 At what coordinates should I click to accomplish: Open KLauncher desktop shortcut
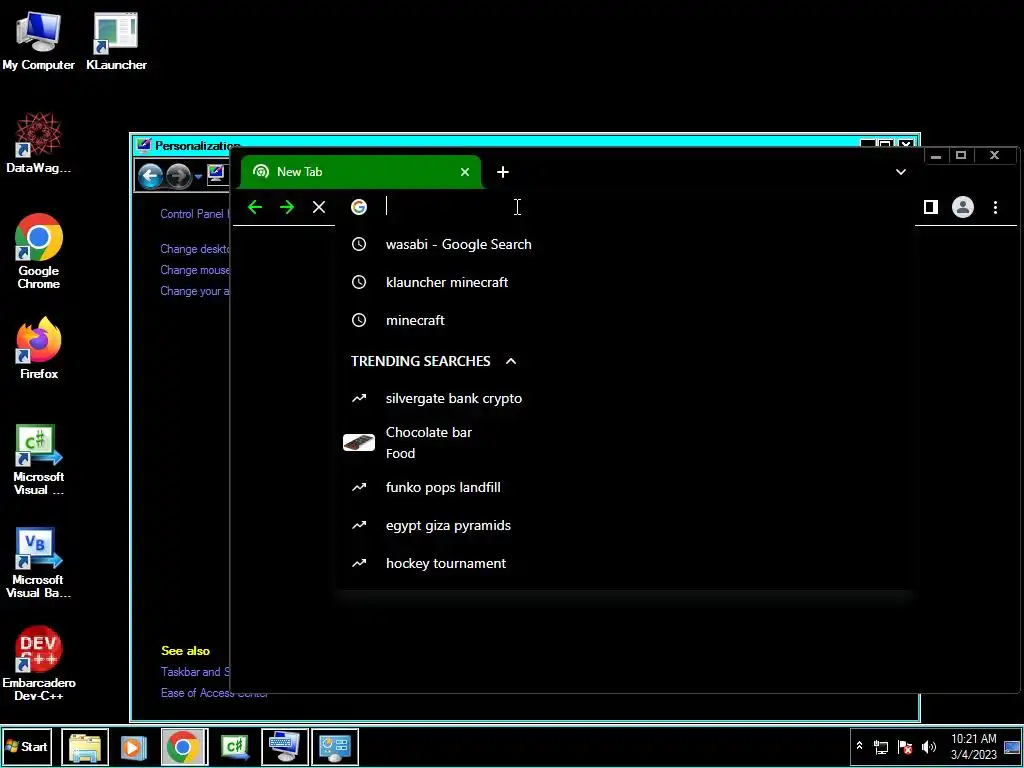pos(116,42)
